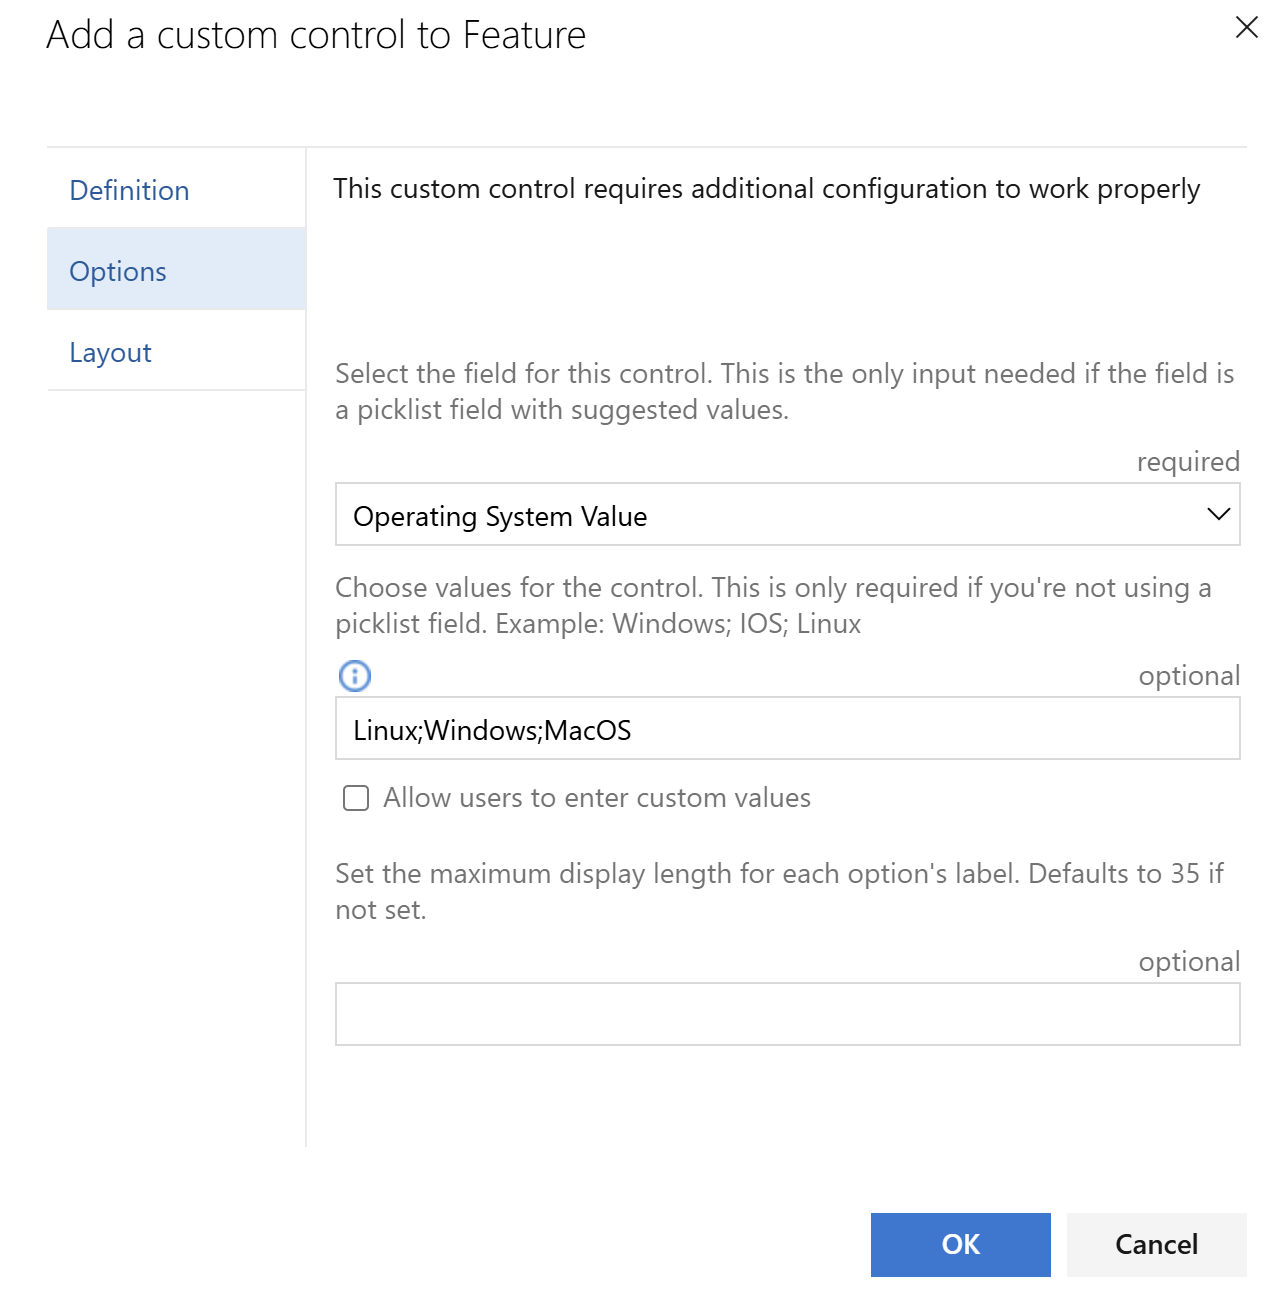Viewport: 1273px width, 1296px height.
Task: Click the Cancel button
Action: pyautogui.click(x=1156, y=1244)
